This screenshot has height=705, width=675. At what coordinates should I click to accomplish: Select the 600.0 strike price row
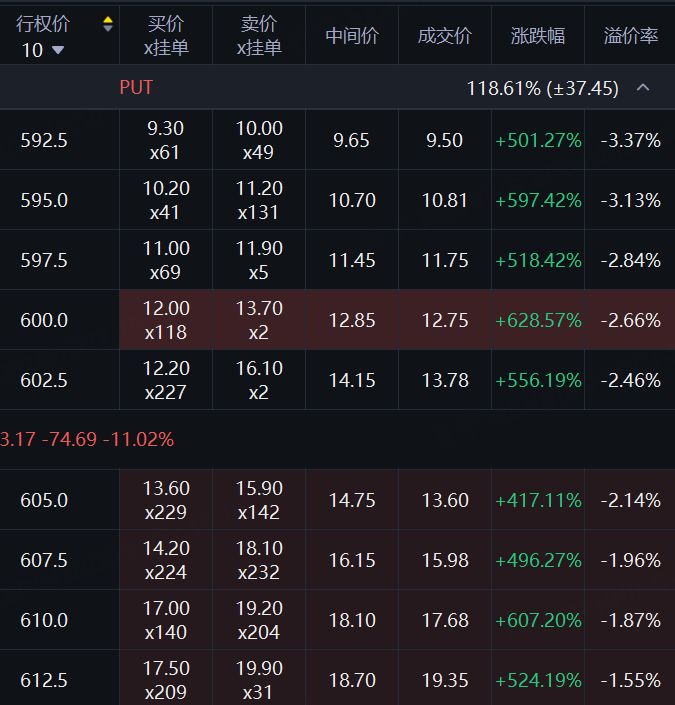45,320
